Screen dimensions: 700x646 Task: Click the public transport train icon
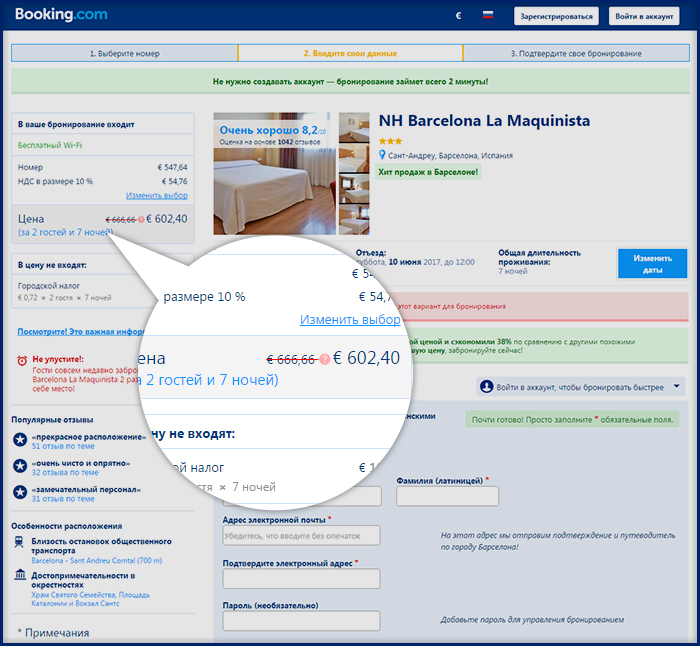(19, 542)
